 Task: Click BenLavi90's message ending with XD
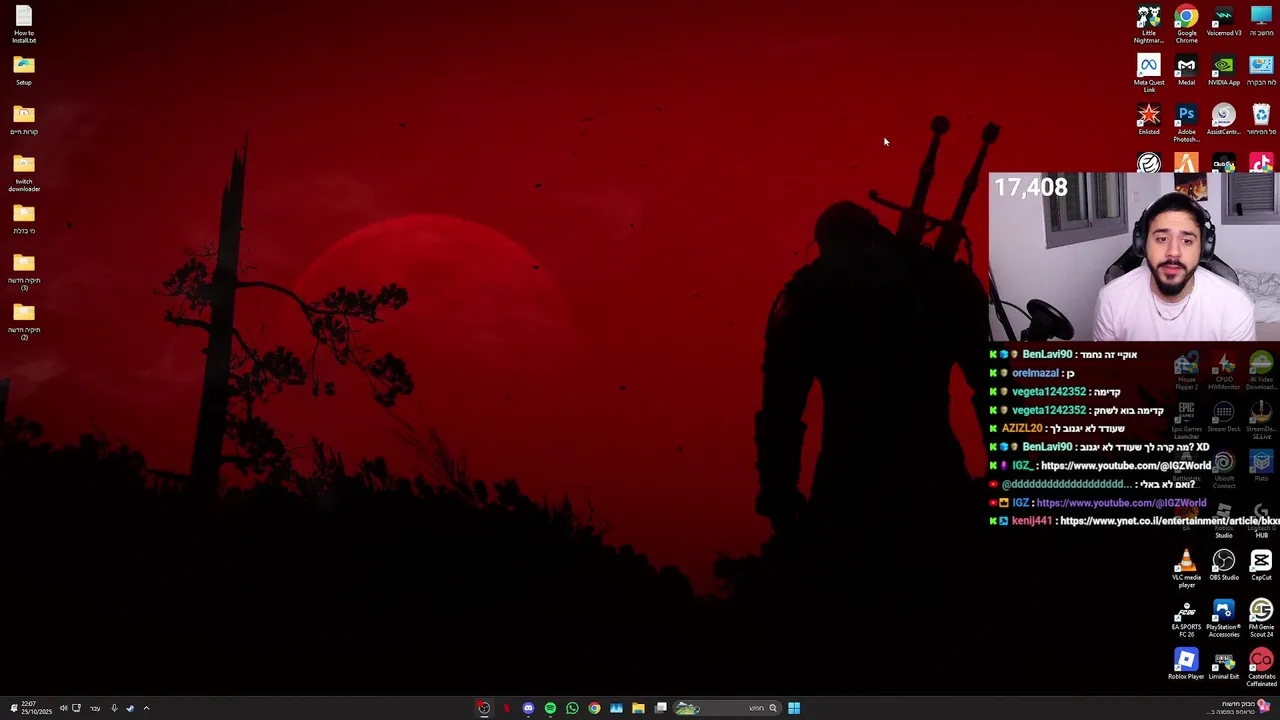1099,447
